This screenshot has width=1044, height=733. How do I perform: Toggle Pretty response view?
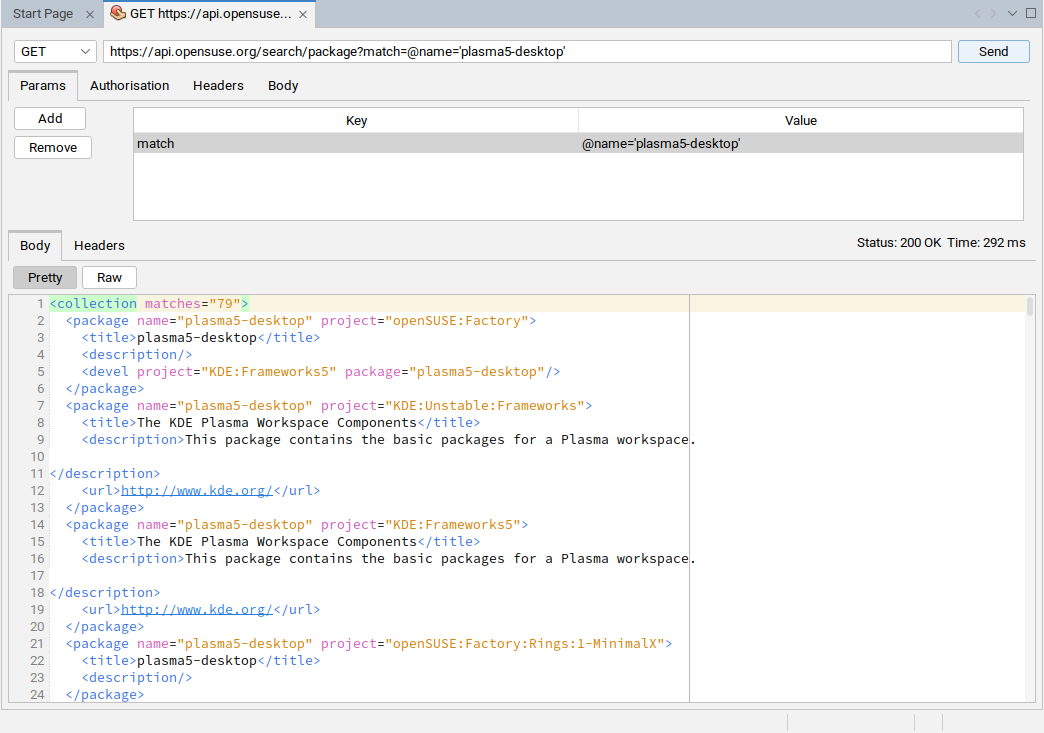tap(45, 278)
